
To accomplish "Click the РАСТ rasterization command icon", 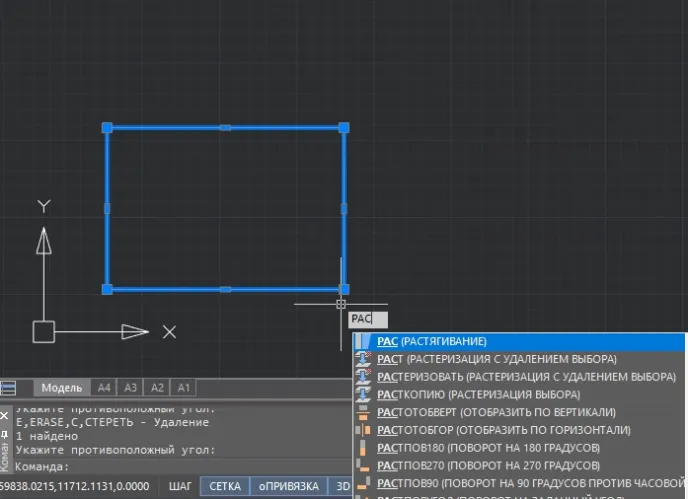I will (364, 359).
